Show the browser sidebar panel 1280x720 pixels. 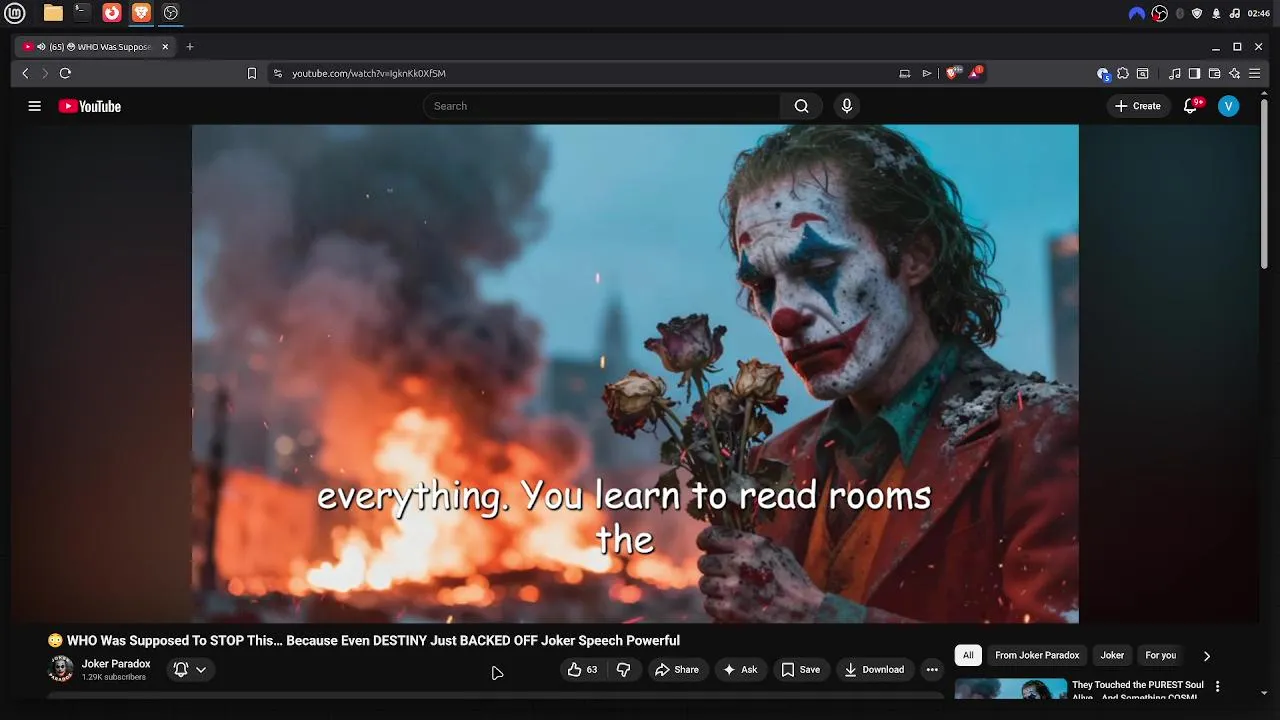point(1194,73)
